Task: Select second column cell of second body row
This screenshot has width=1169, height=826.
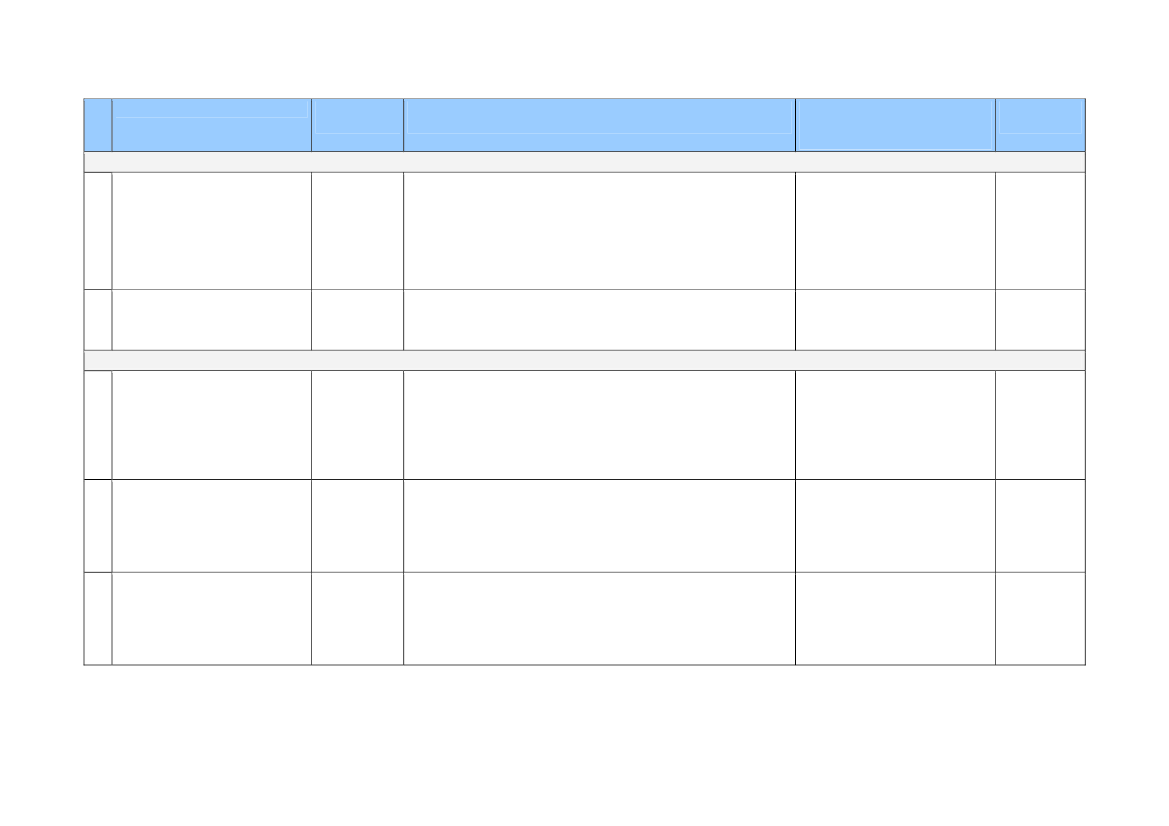Action: click(212, 320)
